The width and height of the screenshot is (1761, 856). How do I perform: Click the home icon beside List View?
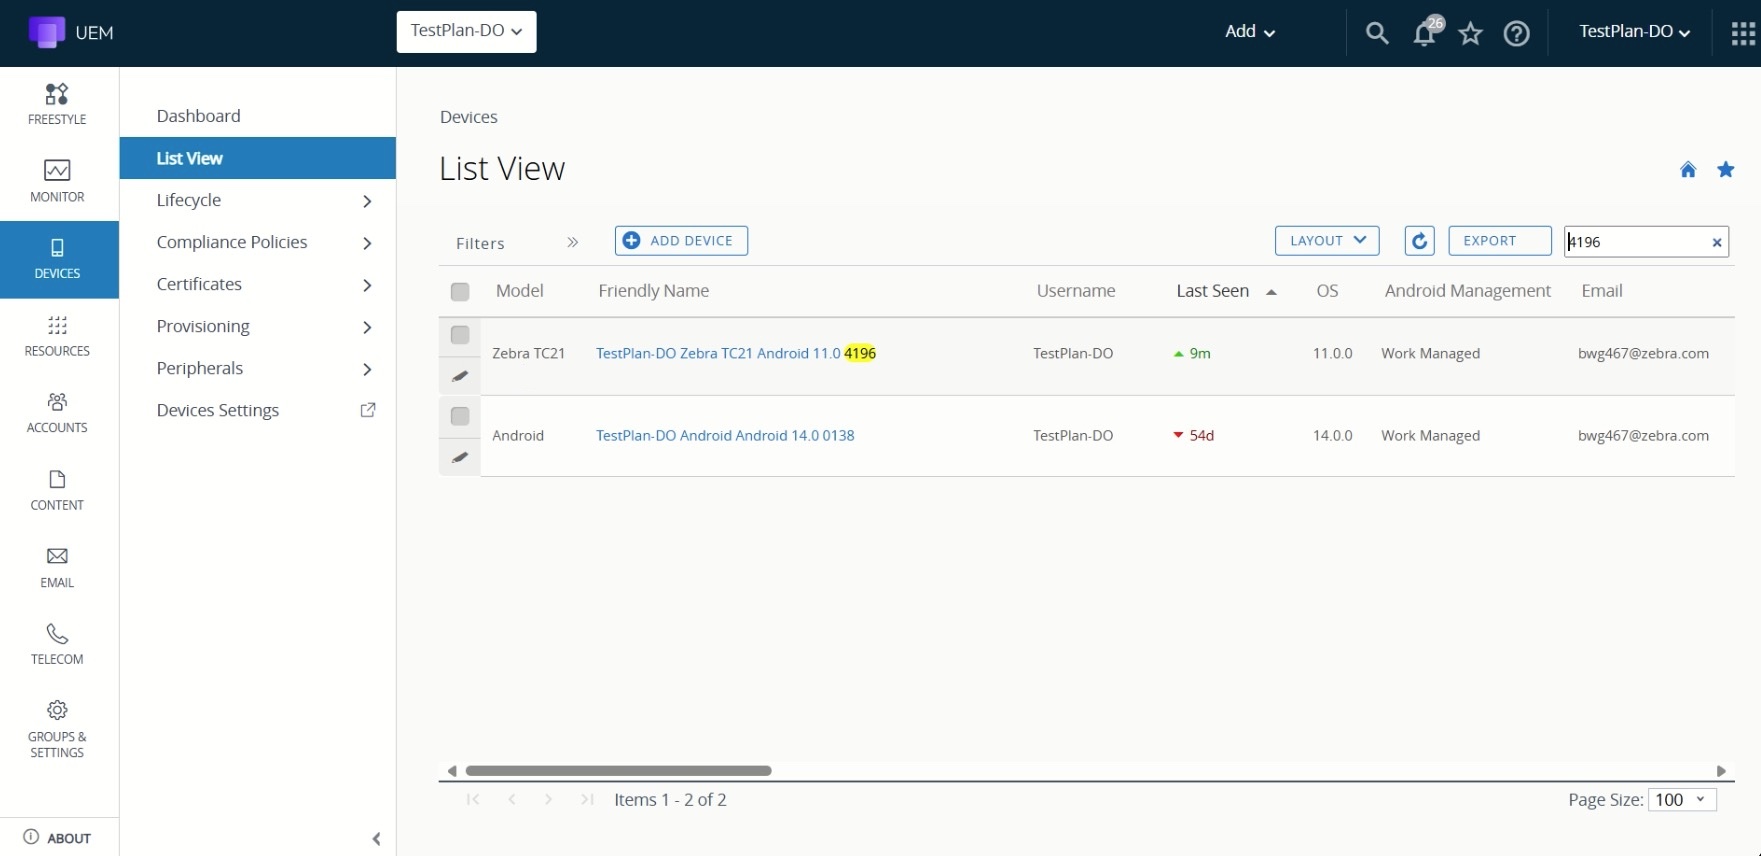coord(1688,170)
